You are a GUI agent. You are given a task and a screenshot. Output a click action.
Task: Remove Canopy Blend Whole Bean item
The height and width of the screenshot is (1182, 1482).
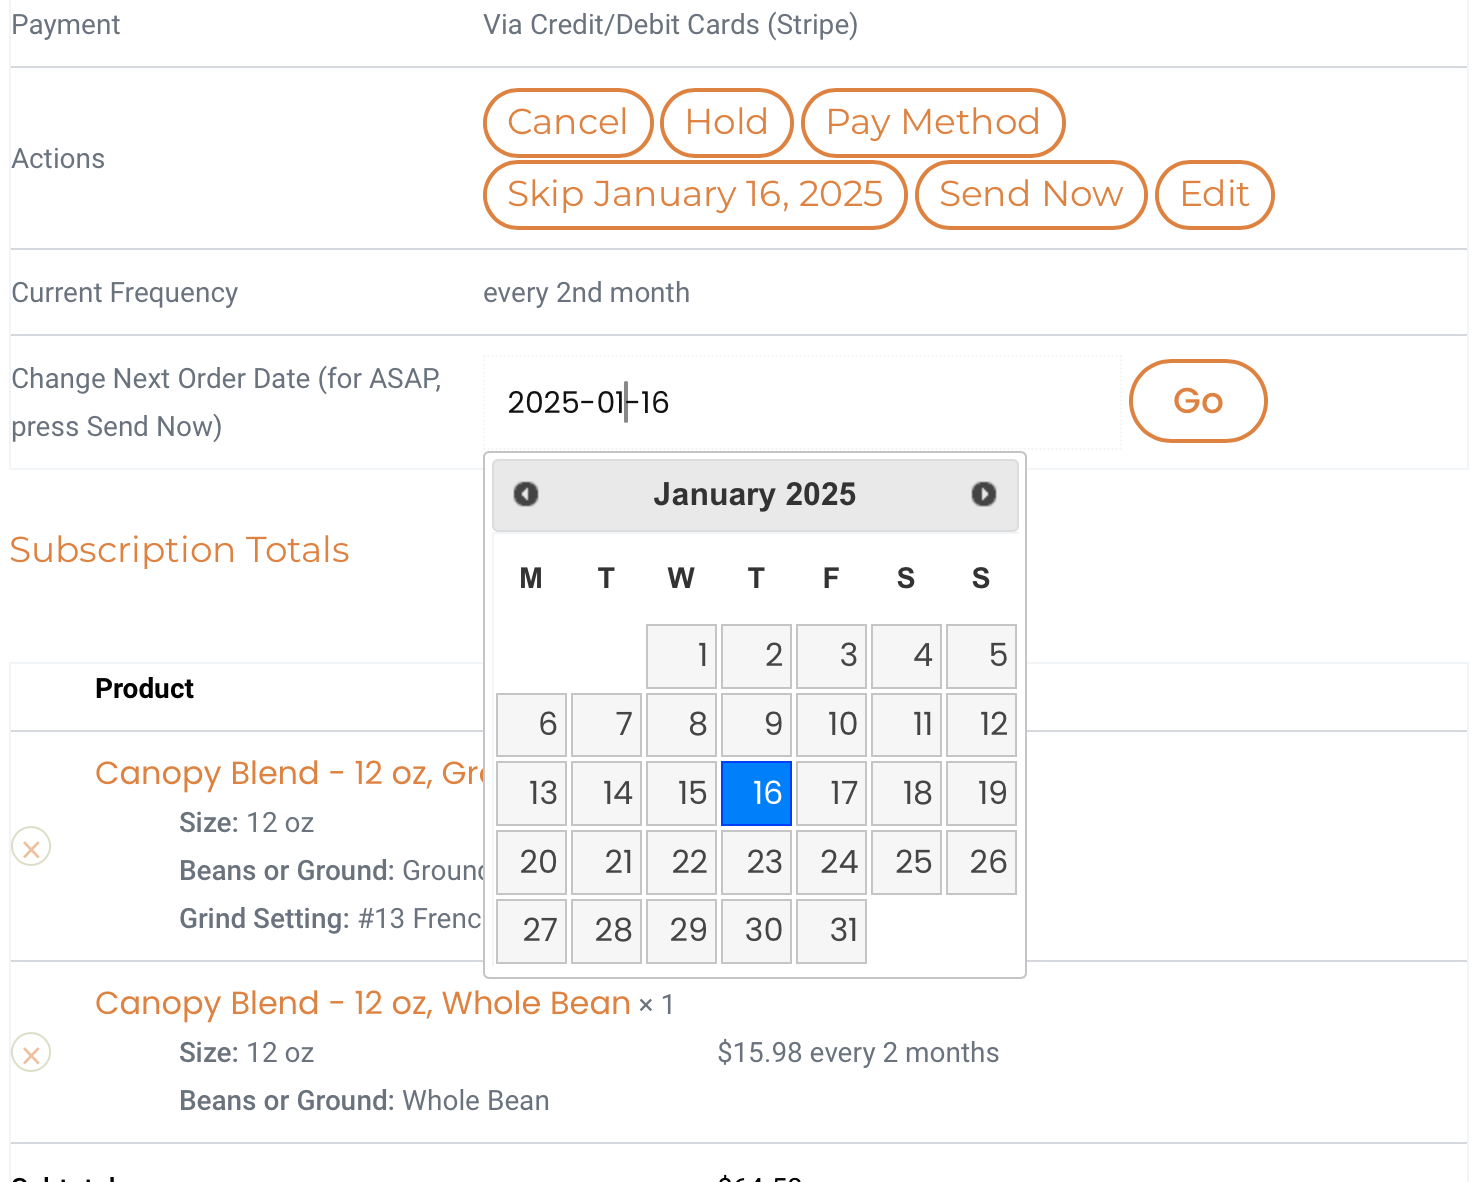click(31, 1053)
